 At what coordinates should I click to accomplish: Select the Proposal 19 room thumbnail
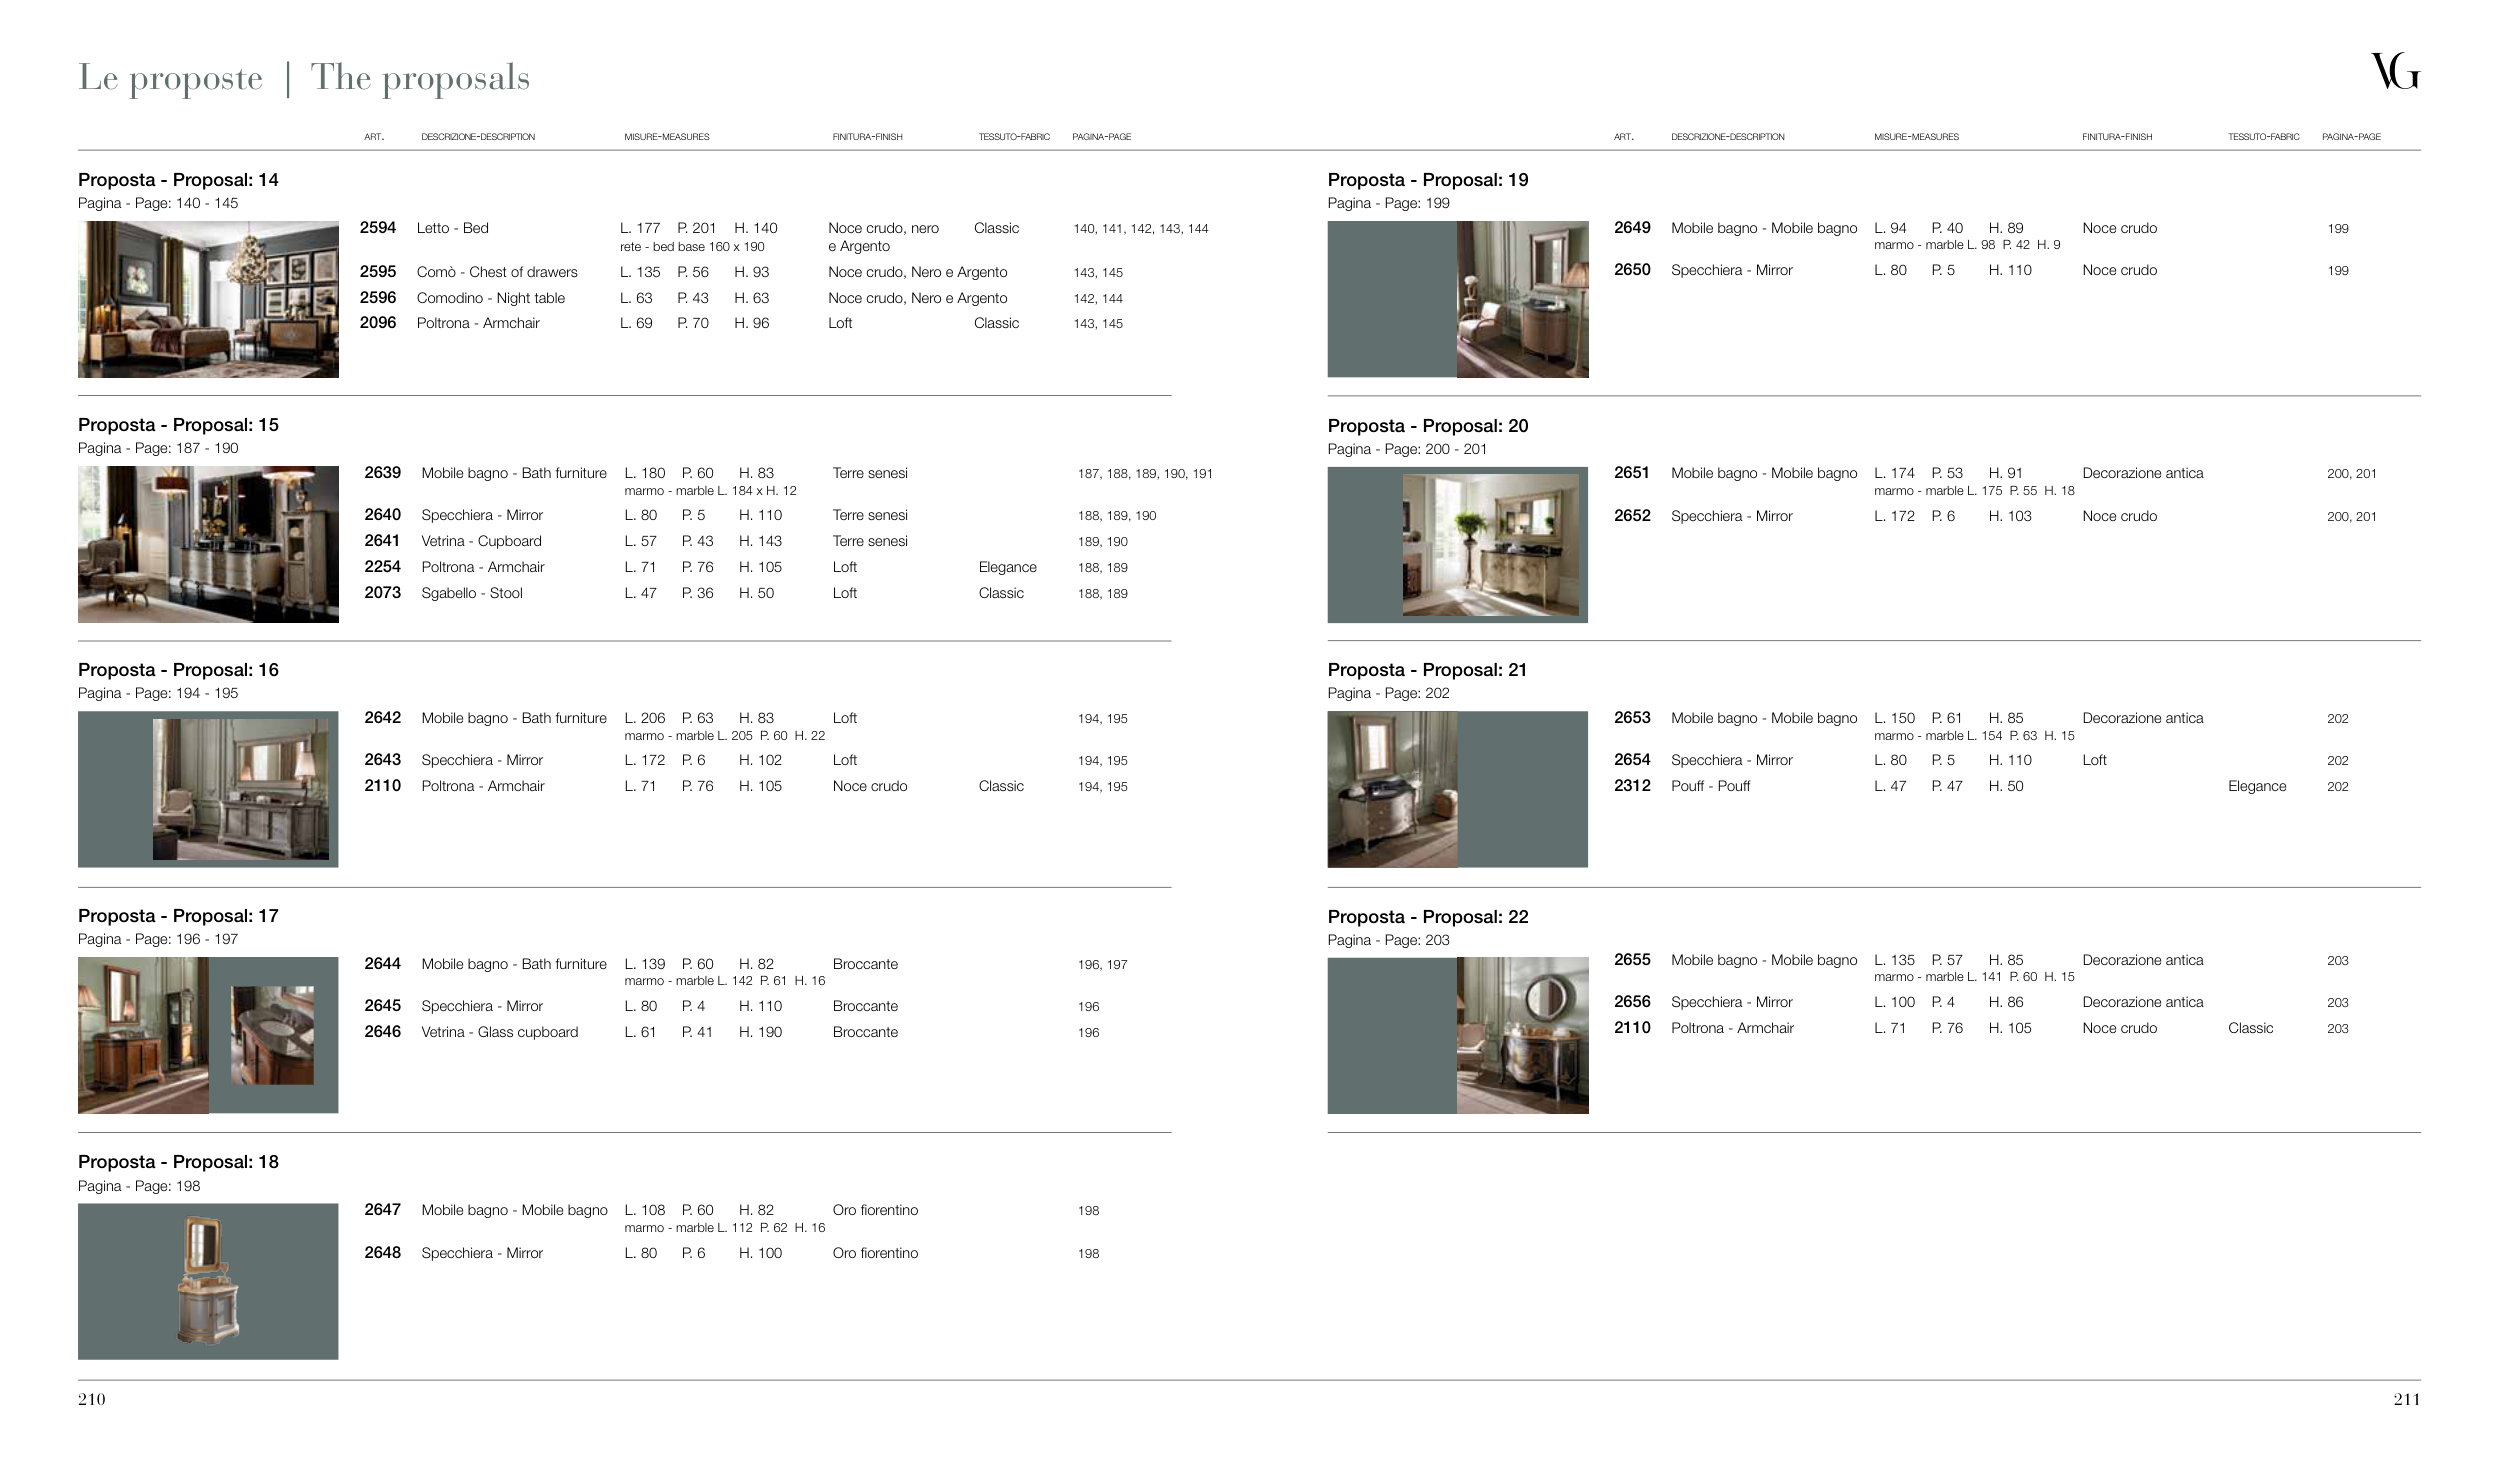tap(1521, 299)
